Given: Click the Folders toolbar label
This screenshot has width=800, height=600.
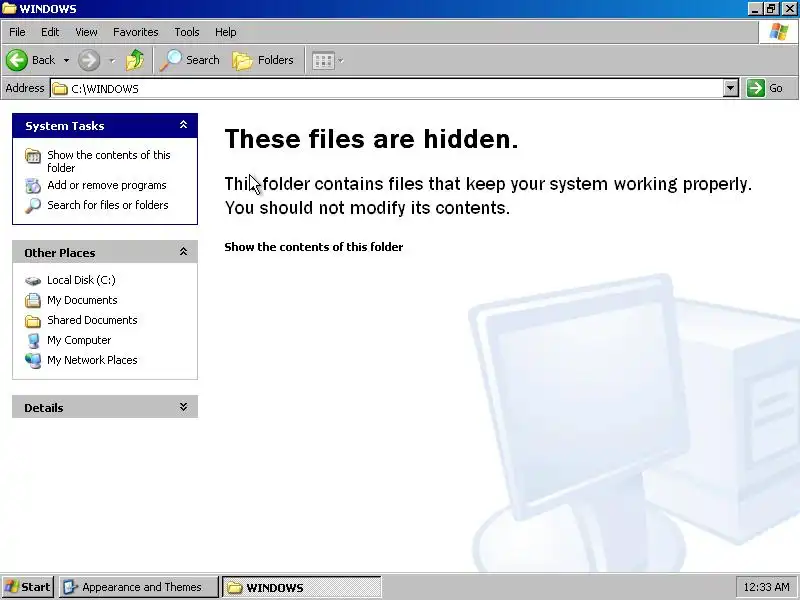Looking at the screenshot, I should 276,60.
